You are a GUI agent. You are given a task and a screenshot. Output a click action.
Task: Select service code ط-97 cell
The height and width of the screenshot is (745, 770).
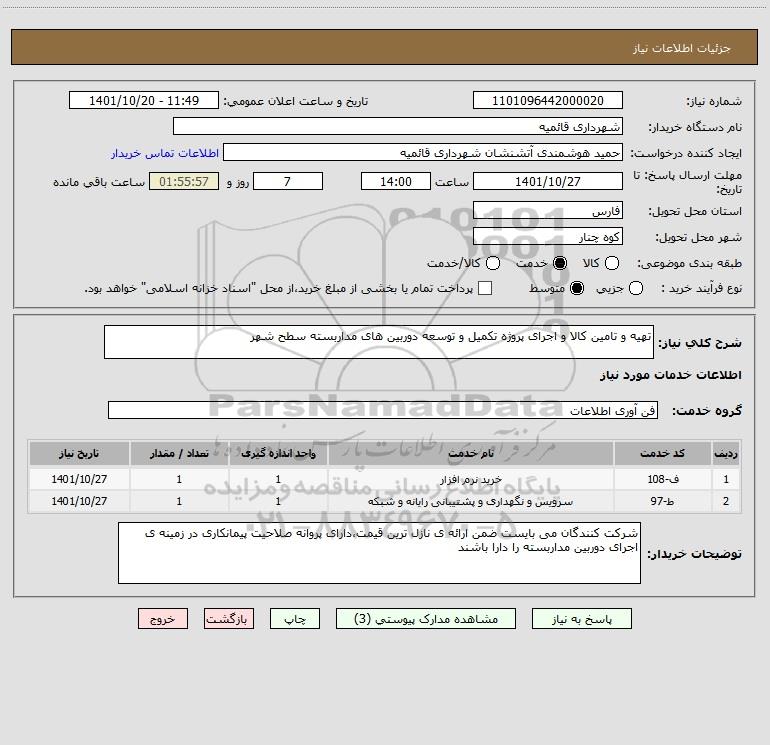[662, 501]
